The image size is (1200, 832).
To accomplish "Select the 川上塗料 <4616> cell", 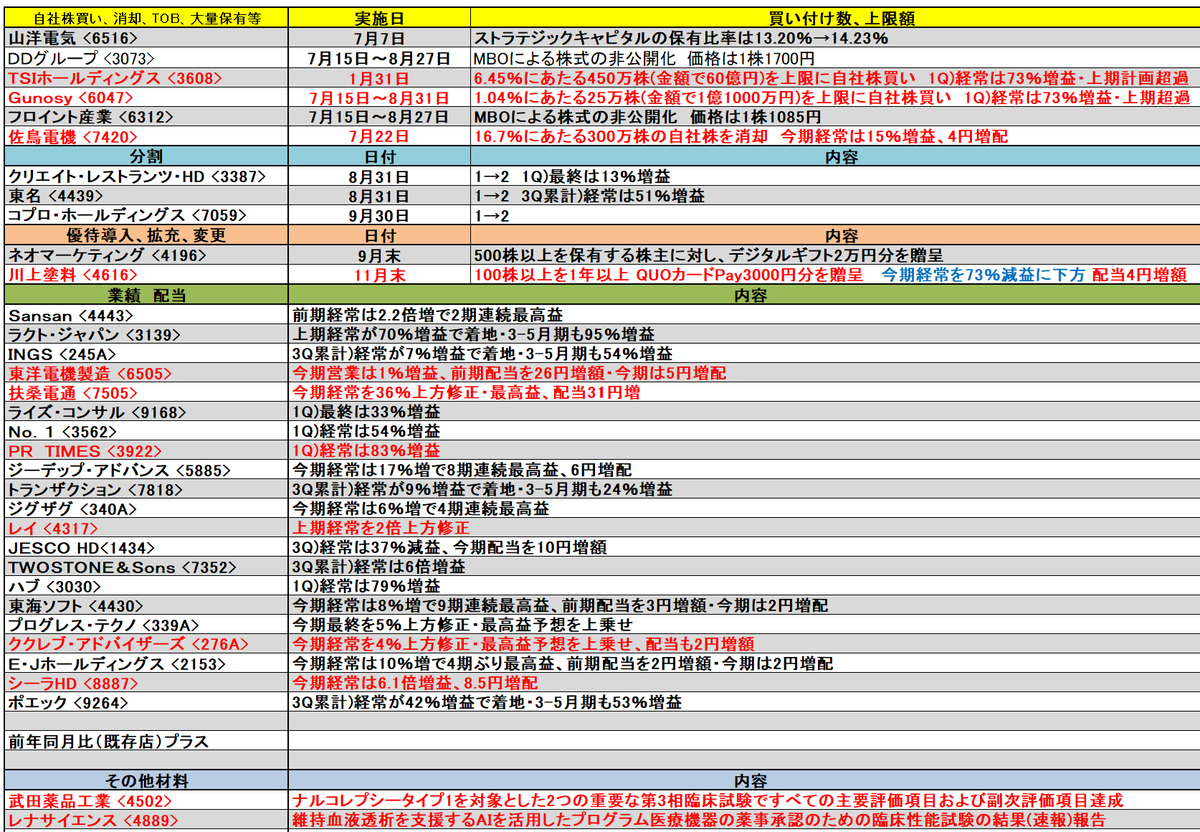I will (147, 275).
